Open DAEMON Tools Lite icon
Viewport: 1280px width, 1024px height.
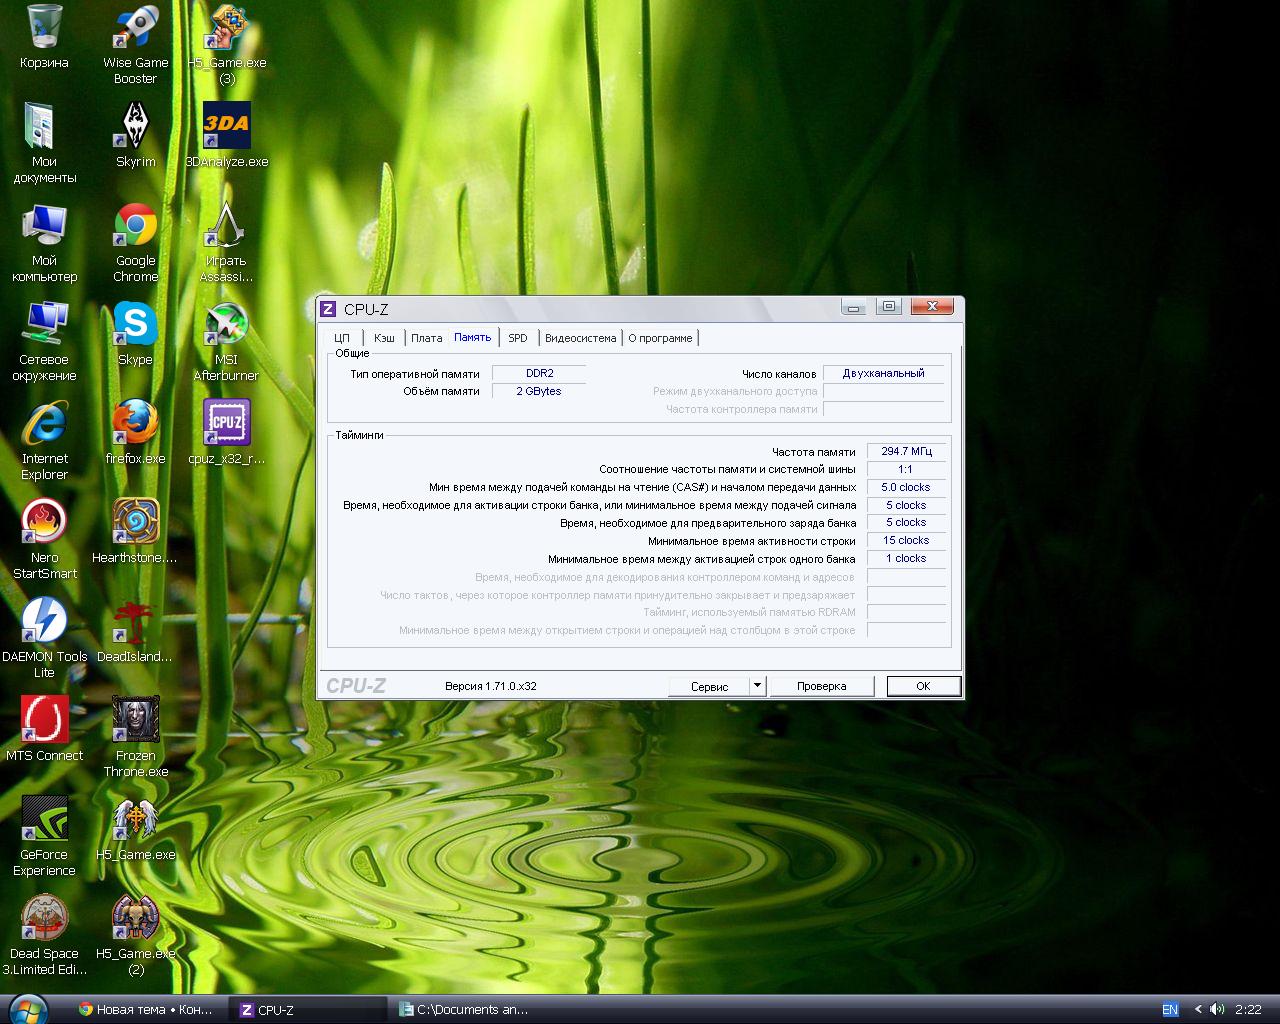pos(44,638)
